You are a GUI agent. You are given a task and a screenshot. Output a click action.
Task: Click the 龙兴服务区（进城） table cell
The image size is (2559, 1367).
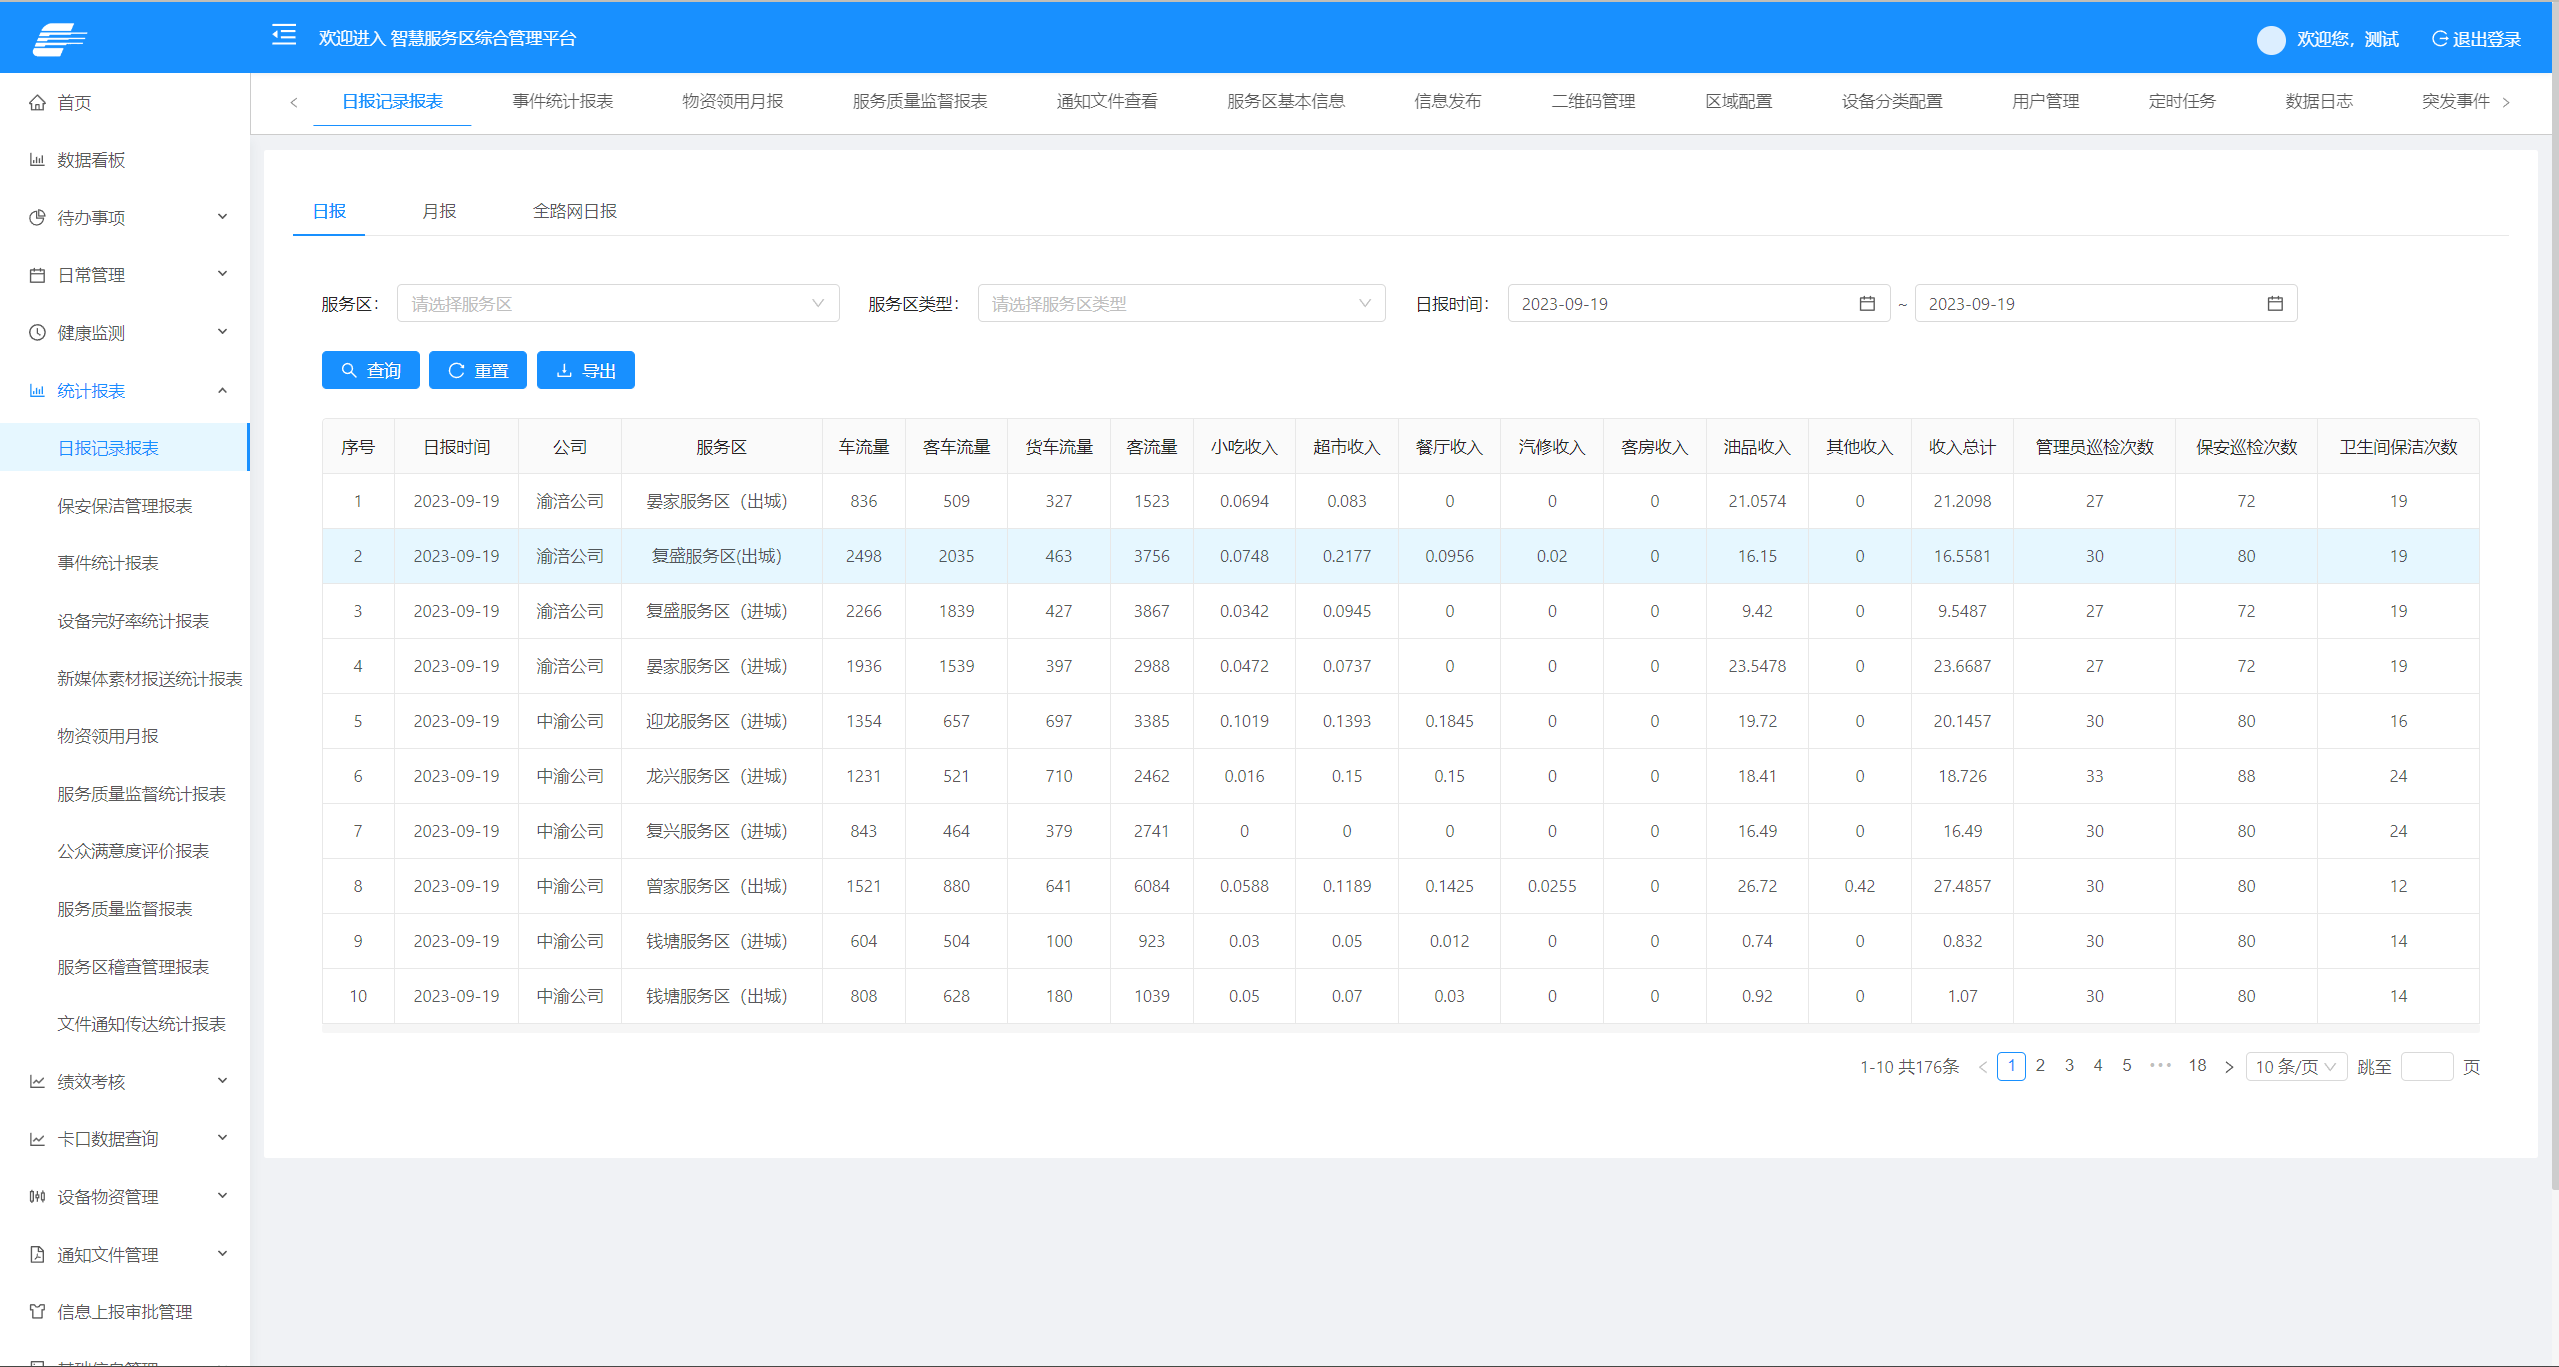point(721,776)
